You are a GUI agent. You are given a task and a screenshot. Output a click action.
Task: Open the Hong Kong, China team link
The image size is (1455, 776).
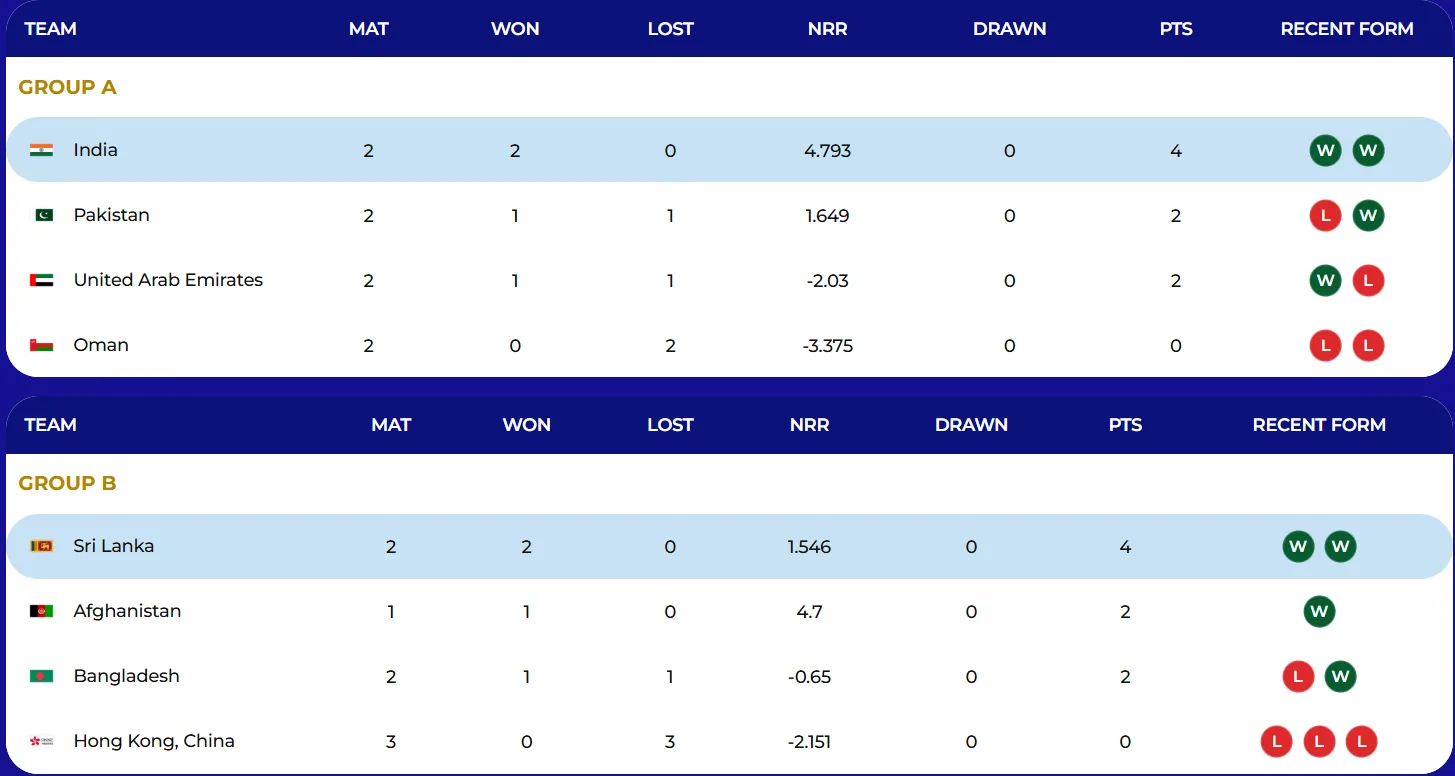tap(154, 741)
